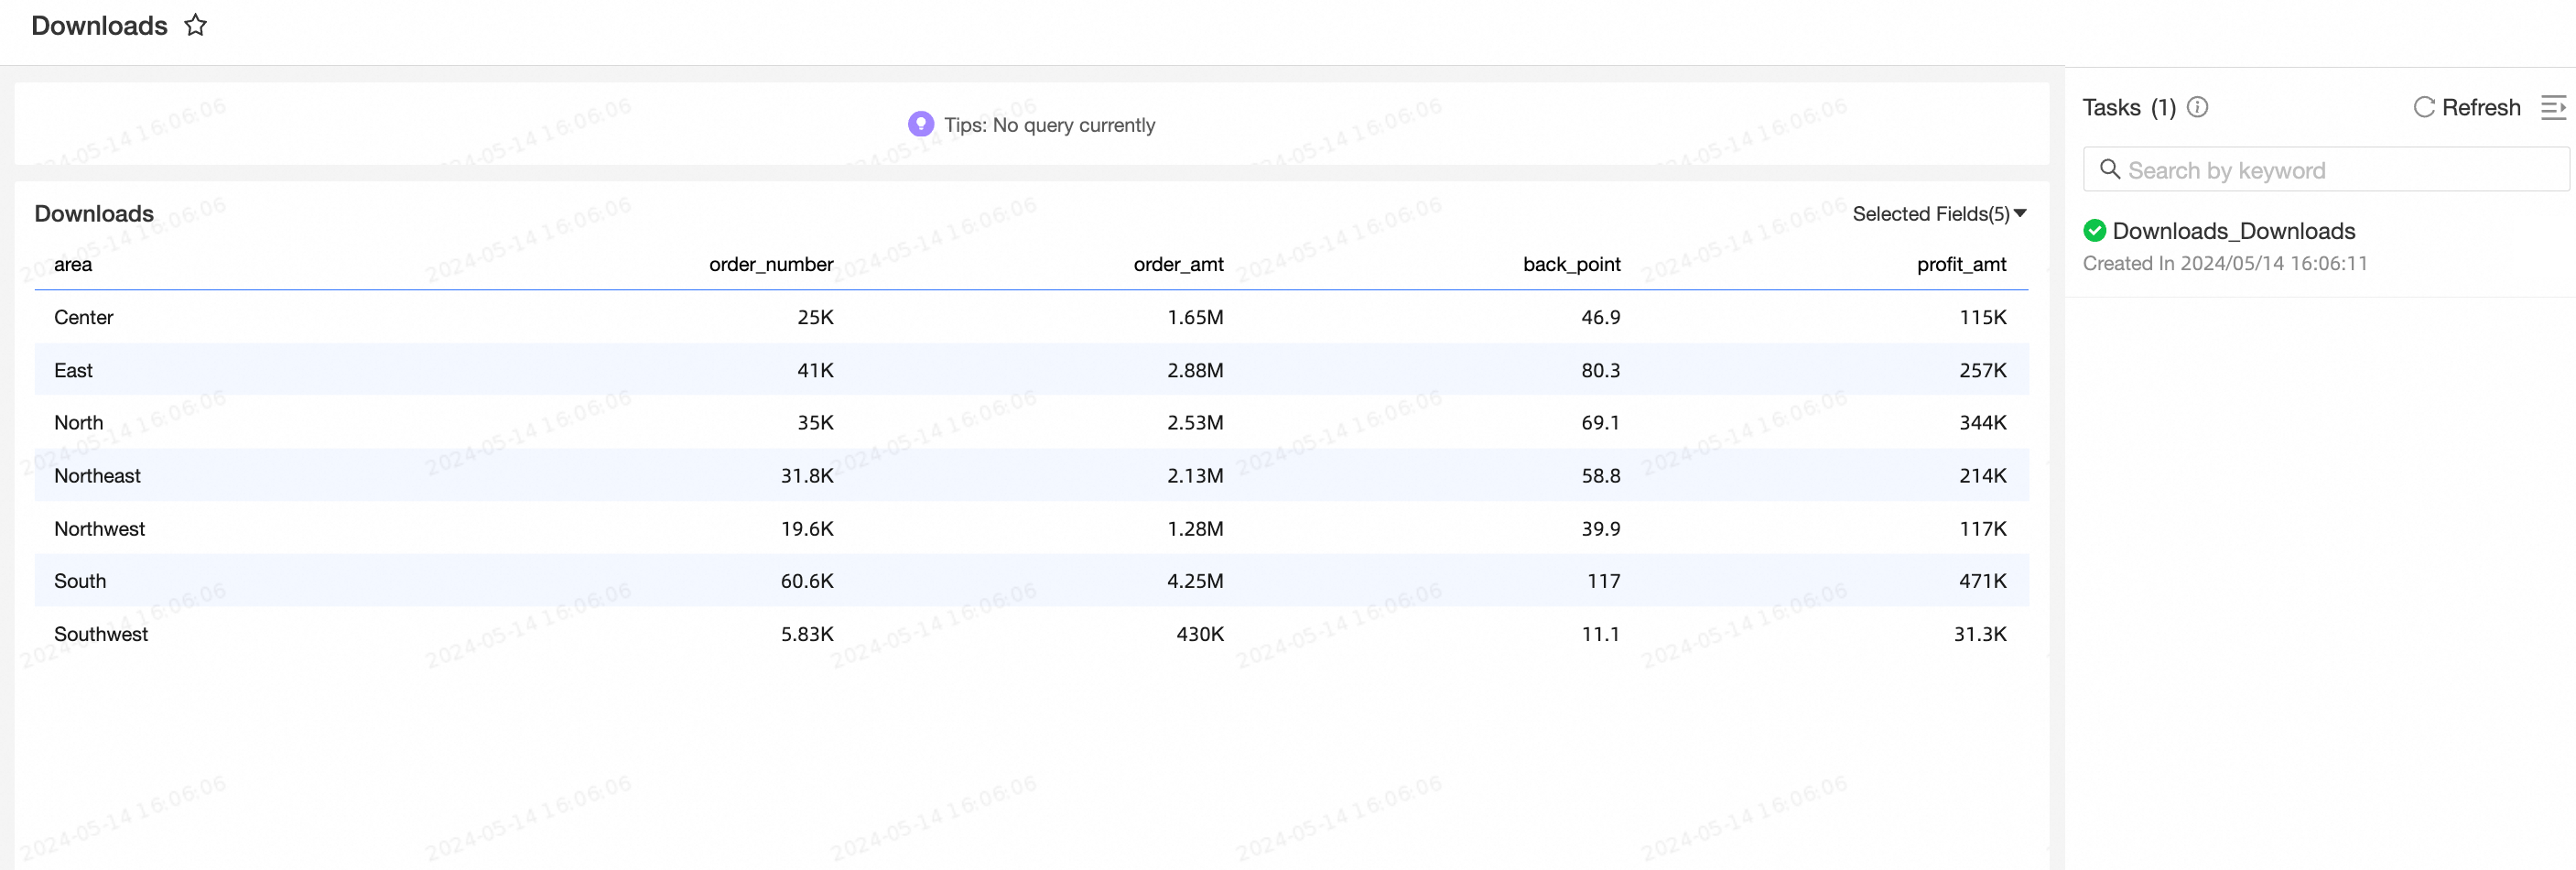The width and height of the screenshot is (2576, 870).
Task: Click the order_number column header
Action: click(770, 264)
